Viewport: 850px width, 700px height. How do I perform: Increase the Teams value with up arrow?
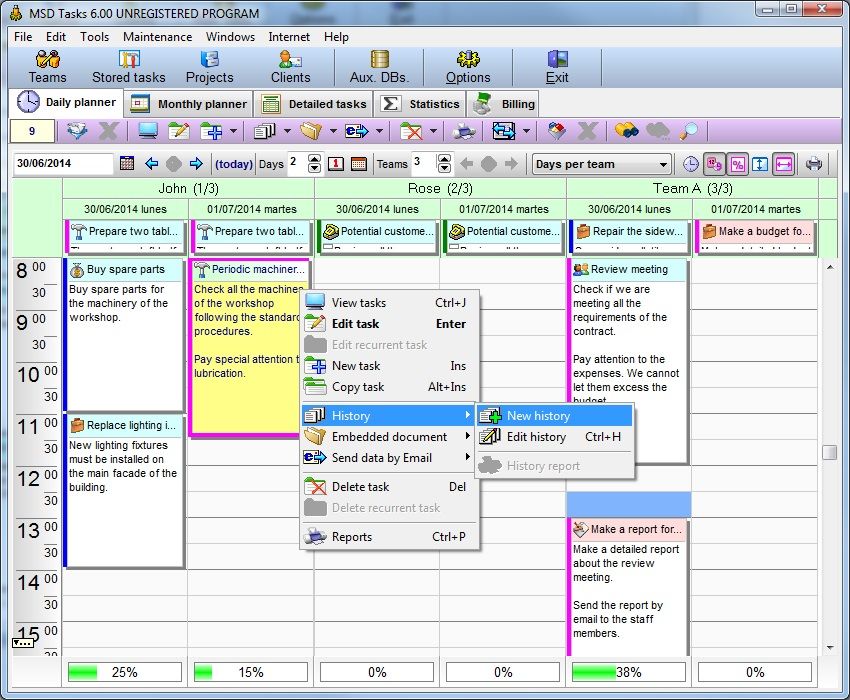pos(444,159)
